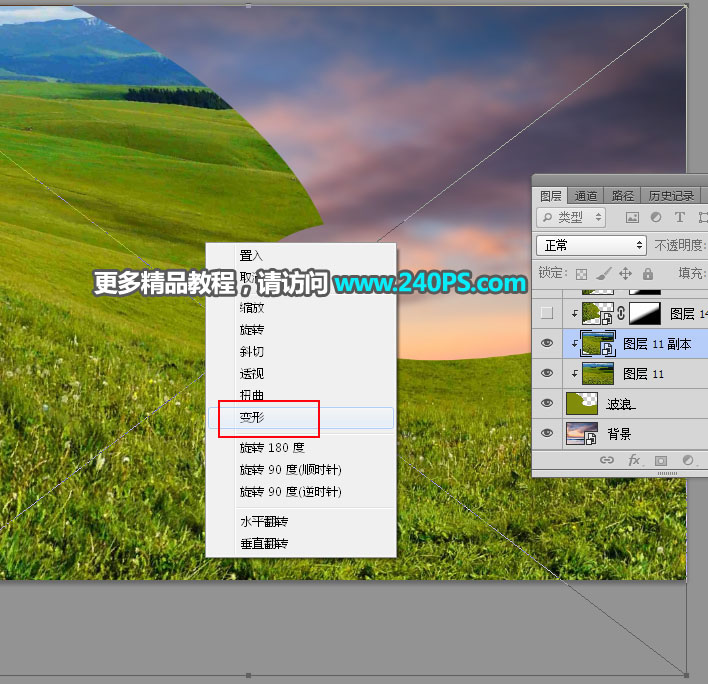This screenshot has width=708, height=684.
Task: Select 背景 layer thumbnail
Action: coord(582,433)
